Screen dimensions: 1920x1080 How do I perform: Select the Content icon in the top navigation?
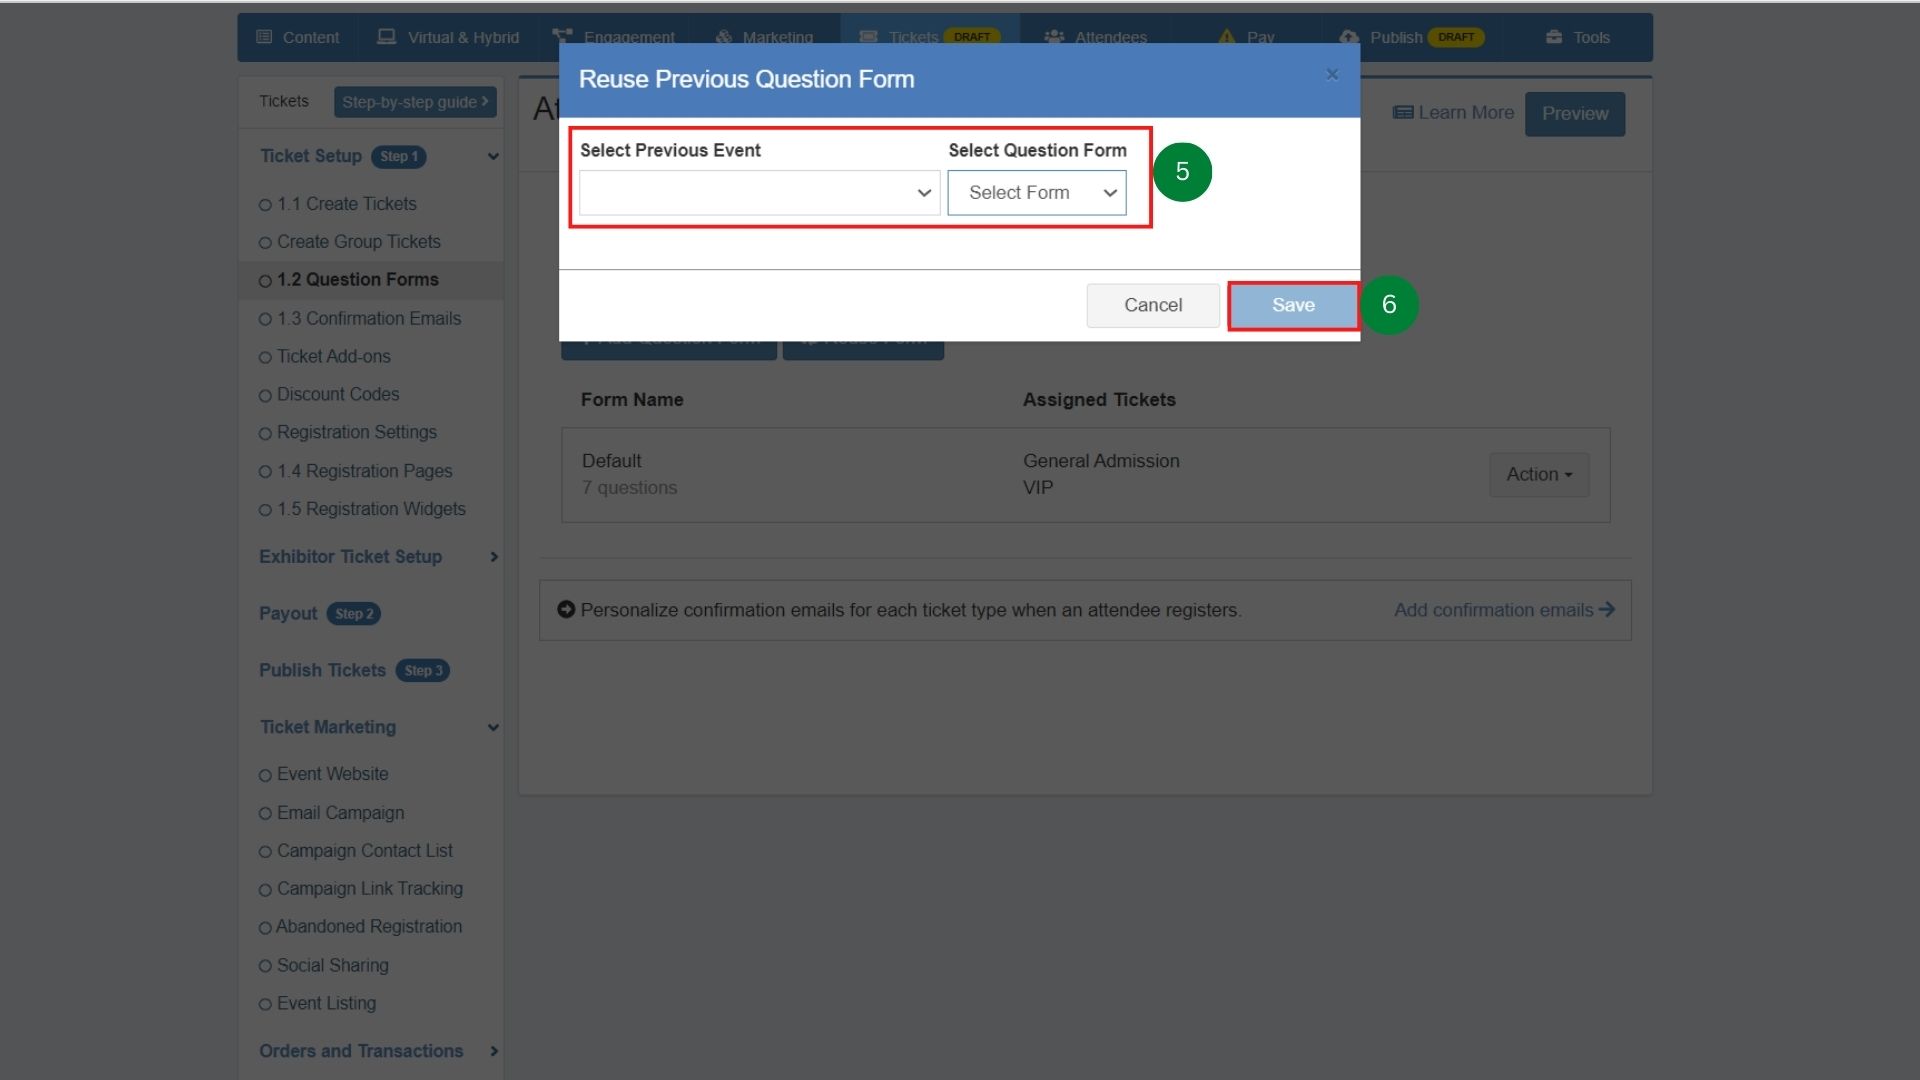pos(265,37)
